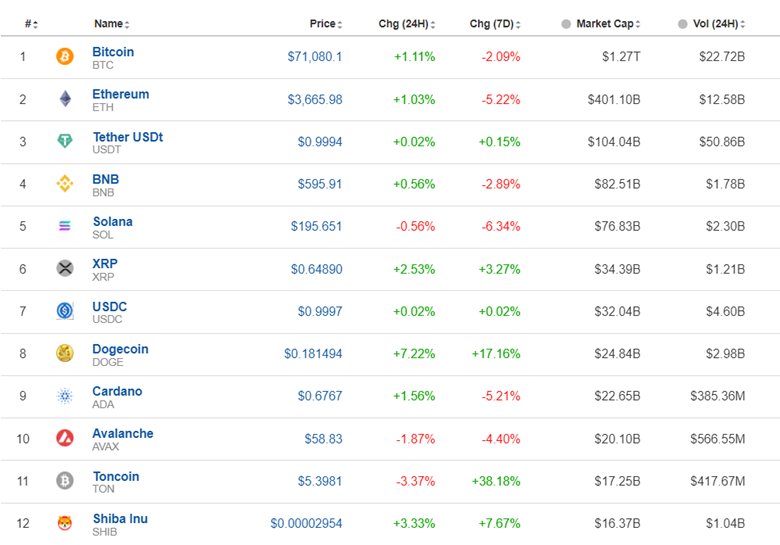This screenshot has height=545, width=780.
Task: Click XRP market cap $34.39B
Action: pos(617,269)
